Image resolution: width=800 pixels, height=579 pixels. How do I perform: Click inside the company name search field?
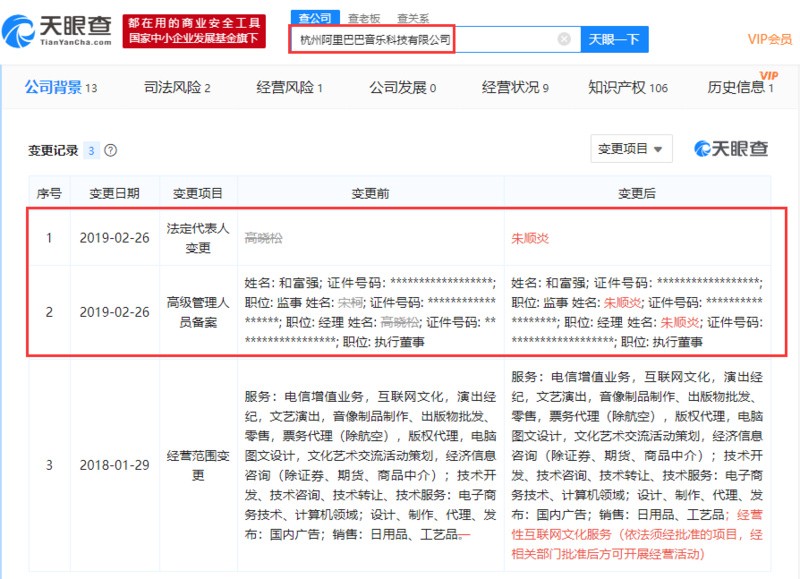pyautogui.click(x=420, y=40)
